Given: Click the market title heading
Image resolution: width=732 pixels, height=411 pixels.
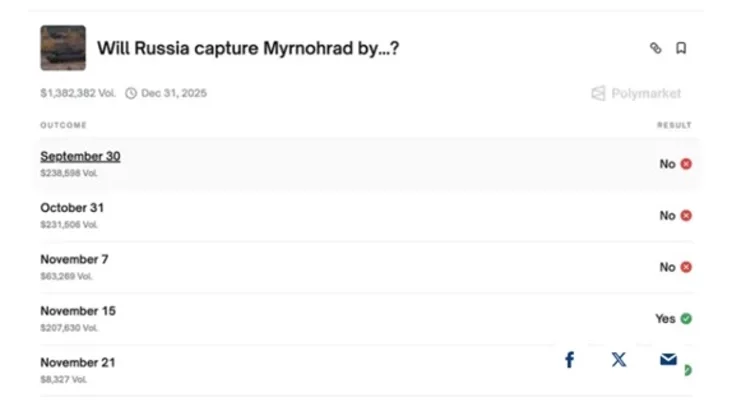Looking at the screenshot, I should [249, 48].
